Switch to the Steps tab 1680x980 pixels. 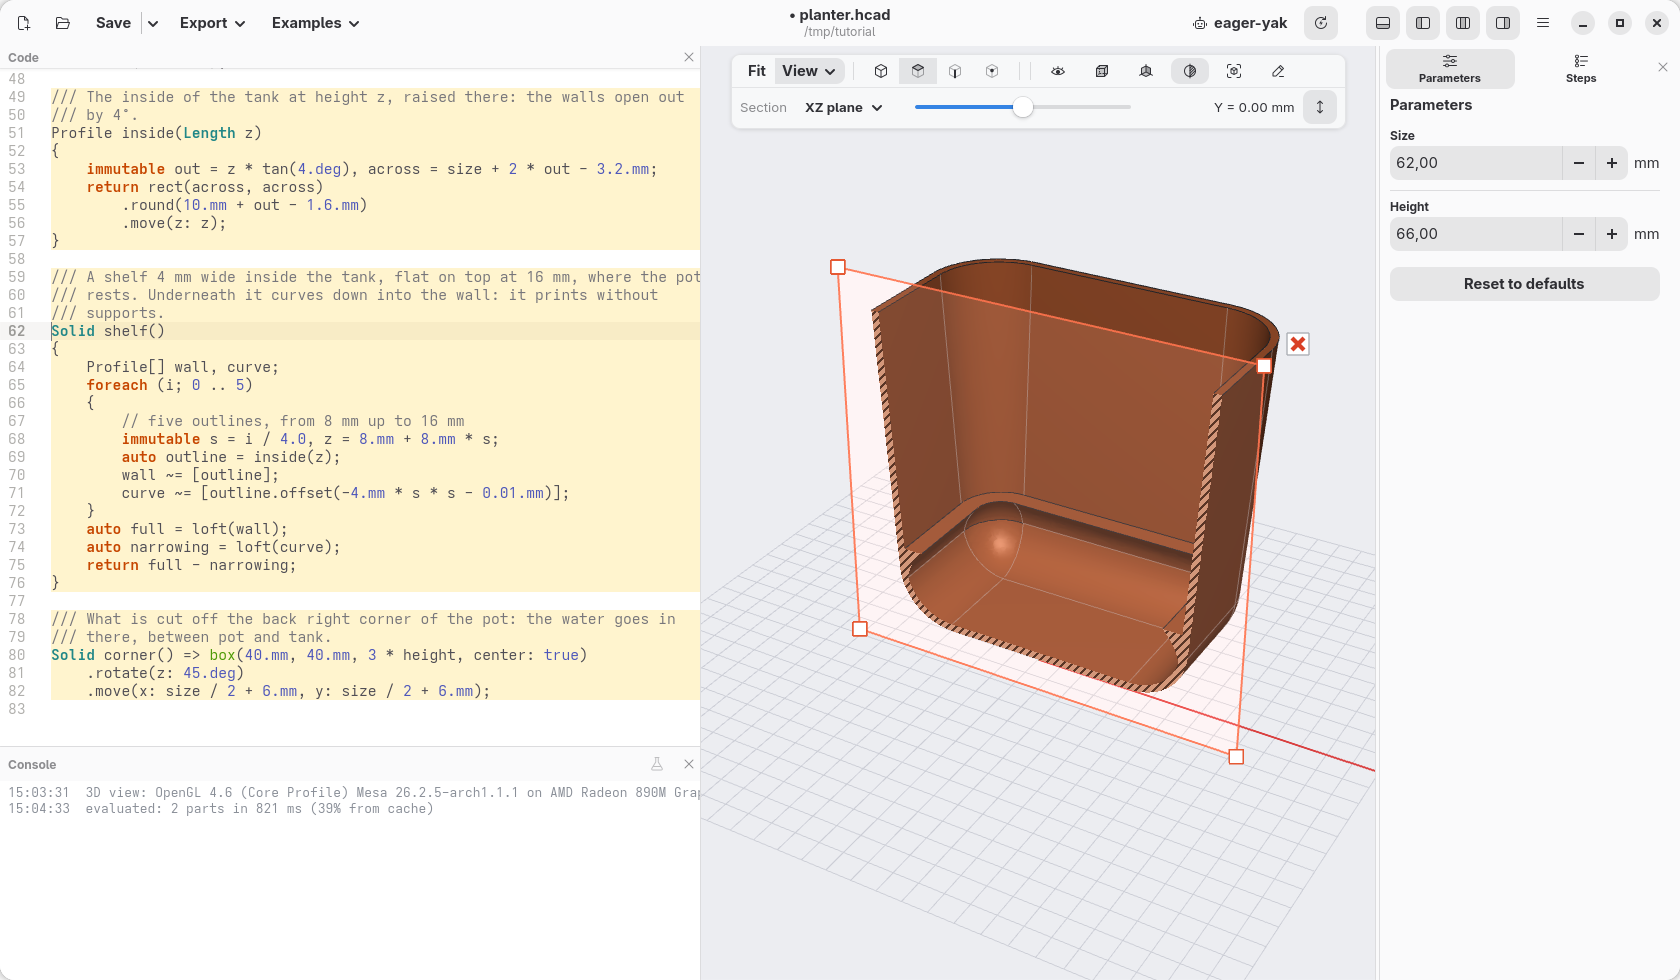click(x=1581, y=69)
